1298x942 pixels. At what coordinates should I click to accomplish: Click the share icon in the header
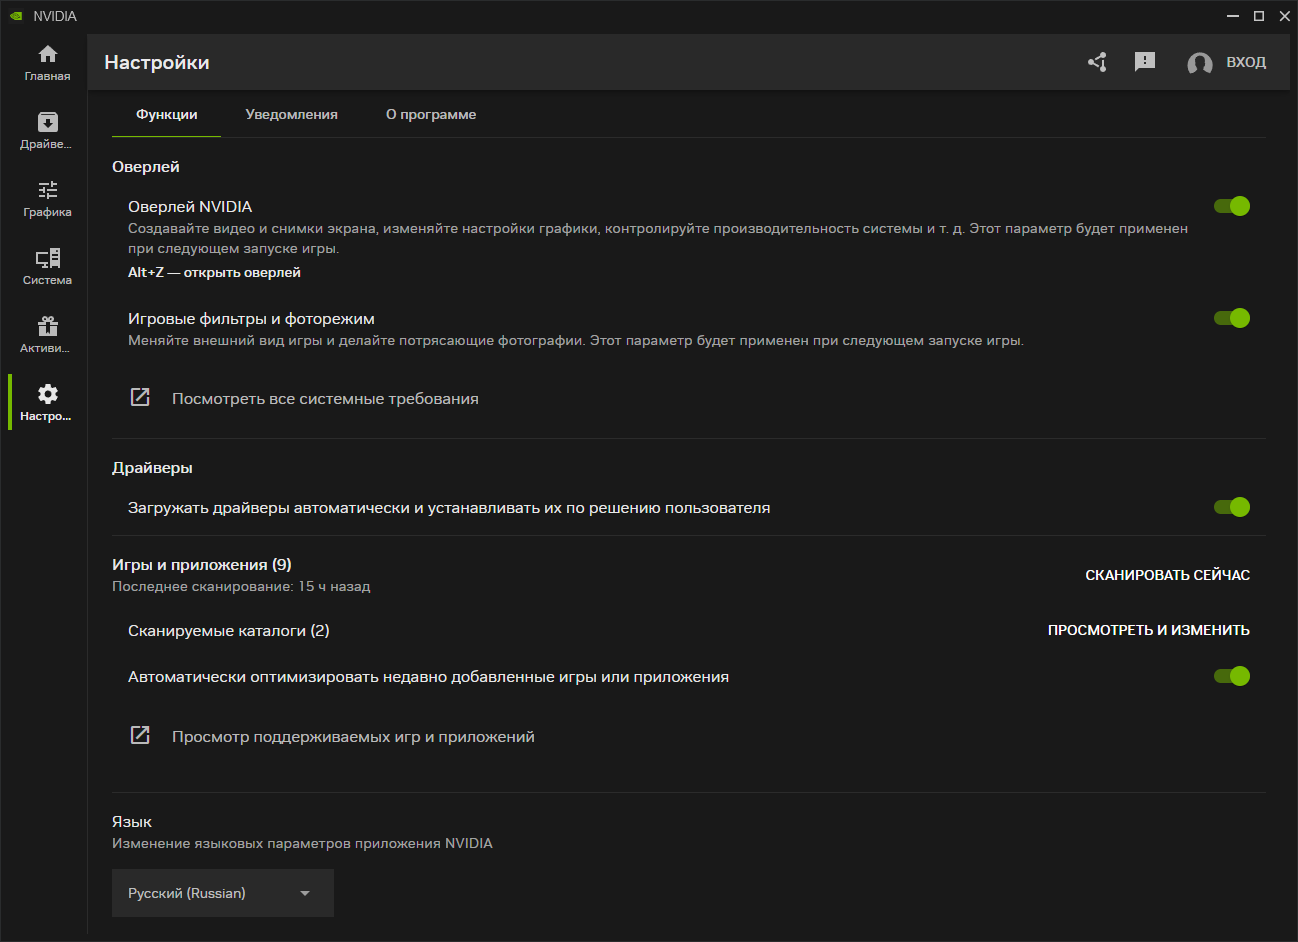click(1097, 62)
